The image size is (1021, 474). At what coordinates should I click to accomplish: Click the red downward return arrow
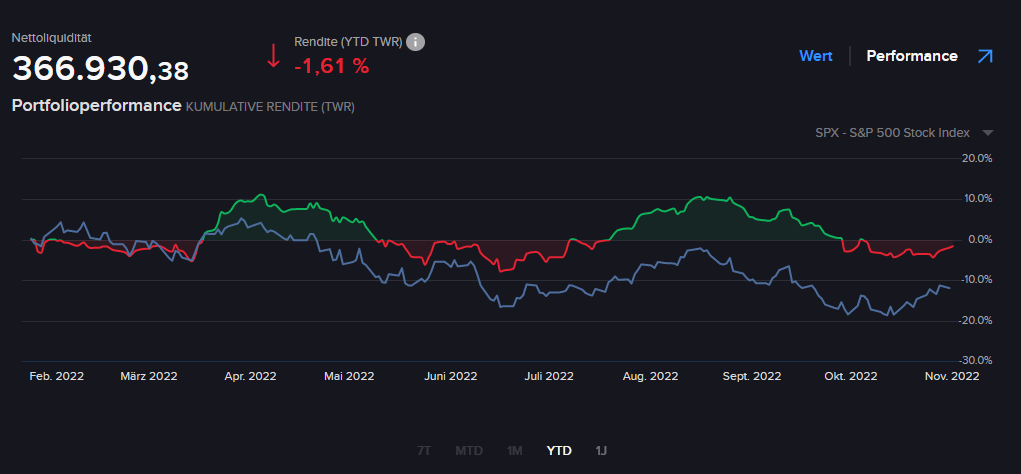tap(273, 56)
